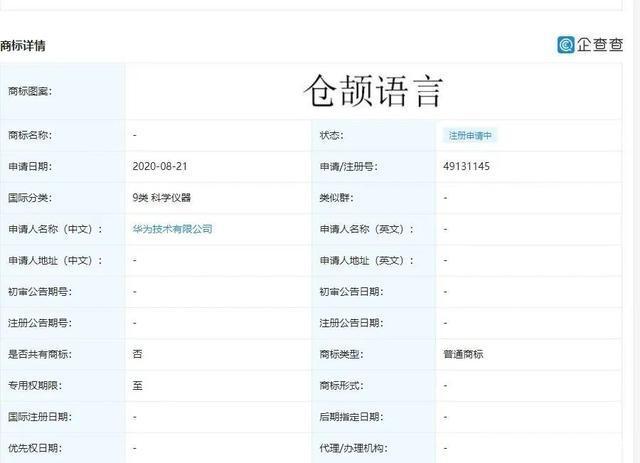Screen dimensions: 640x463
Task: Click the 优先权日期 label
Action: [35, 448]
